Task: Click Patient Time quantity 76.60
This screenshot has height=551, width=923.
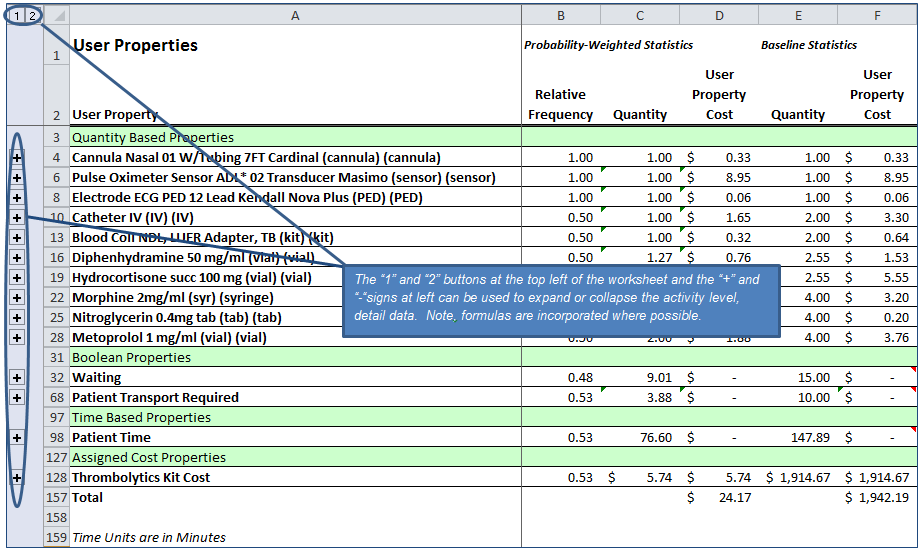Action: tap(656, 438)
